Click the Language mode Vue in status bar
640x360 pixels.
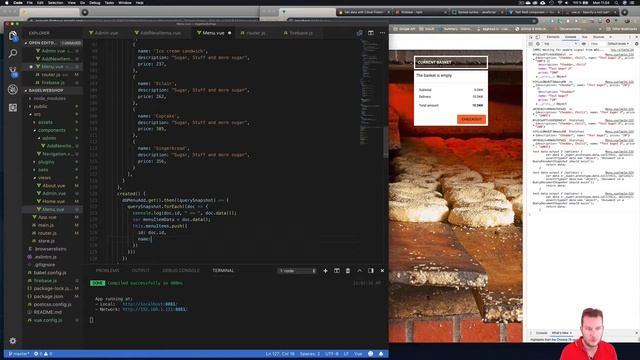358,354
